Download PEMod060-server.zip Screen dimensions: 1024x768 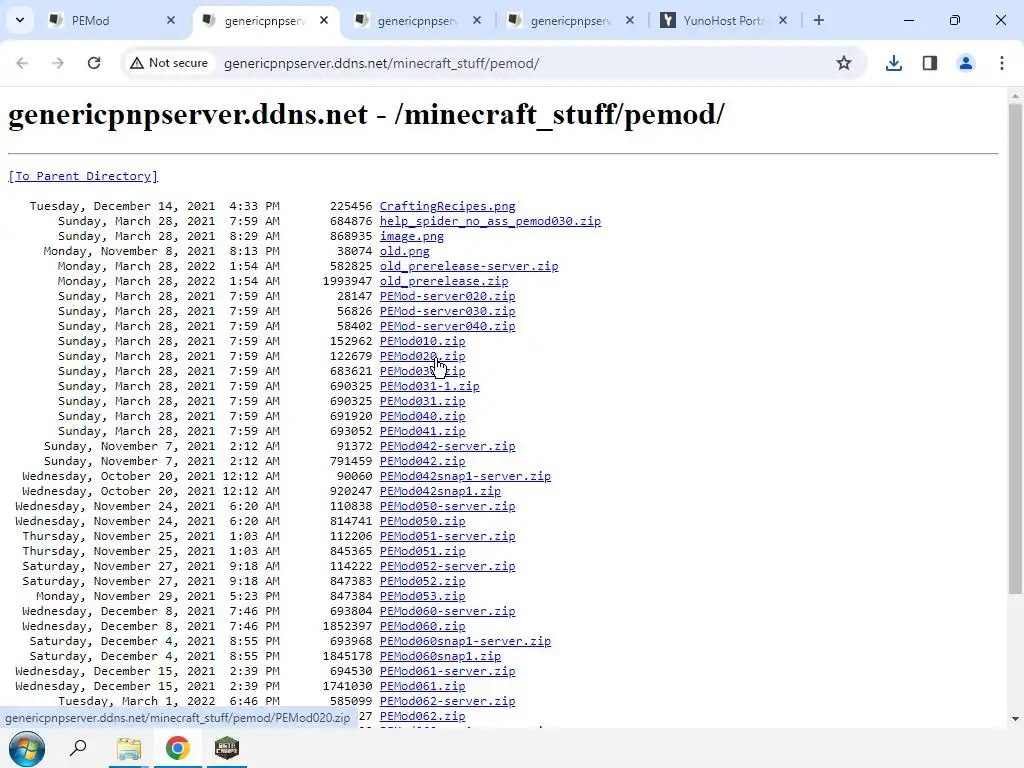pyautogui.click(x=447, y=612)
